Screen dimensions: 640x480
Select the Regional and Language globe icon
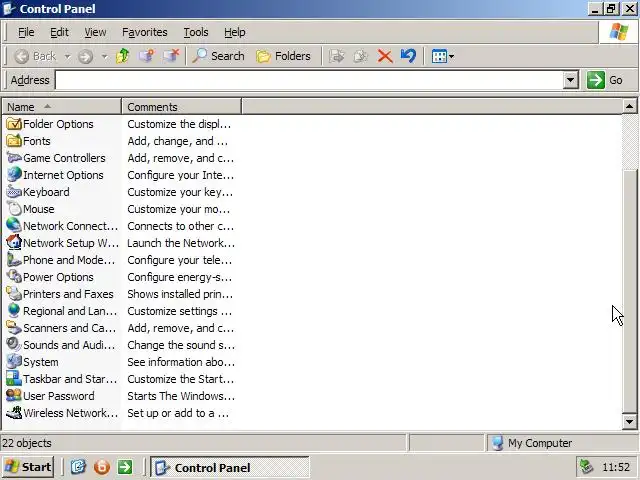[14, 311]
